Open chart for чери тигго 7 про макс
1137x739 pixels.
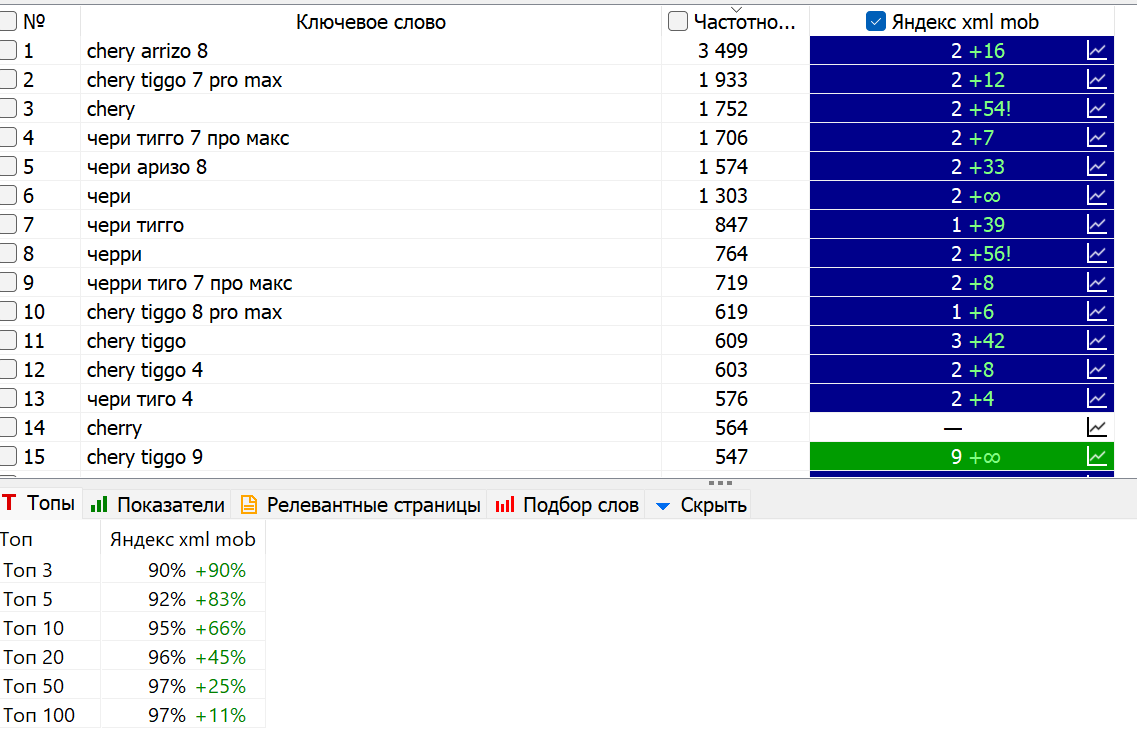[1096, 138]
